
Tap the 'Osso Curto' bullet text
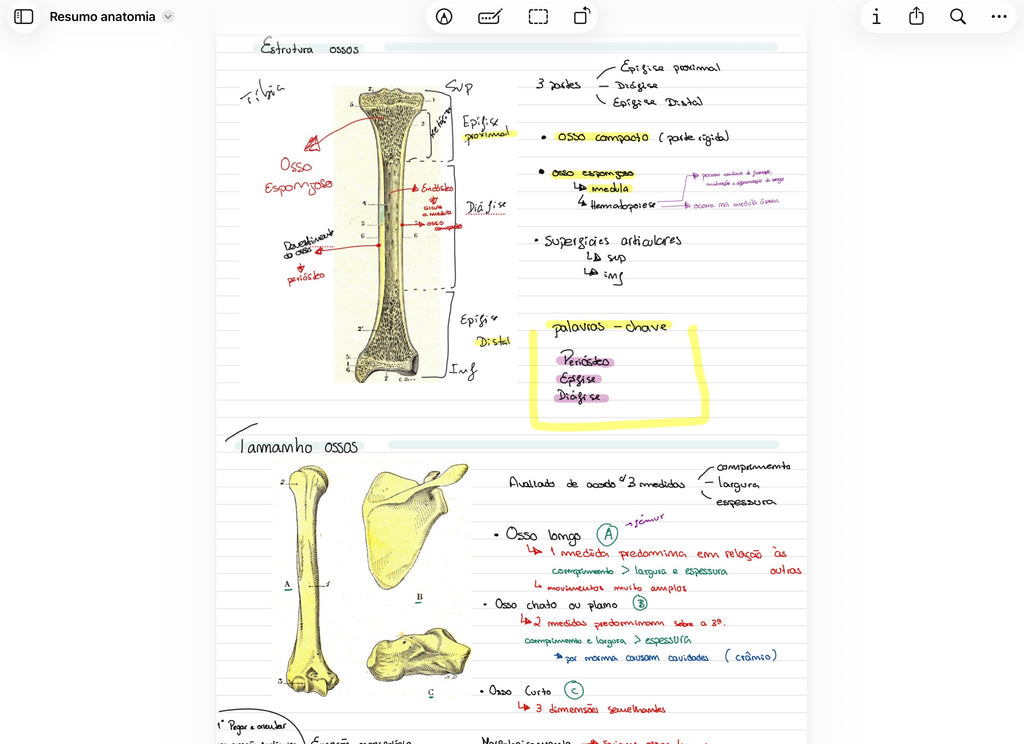(520, 690)
